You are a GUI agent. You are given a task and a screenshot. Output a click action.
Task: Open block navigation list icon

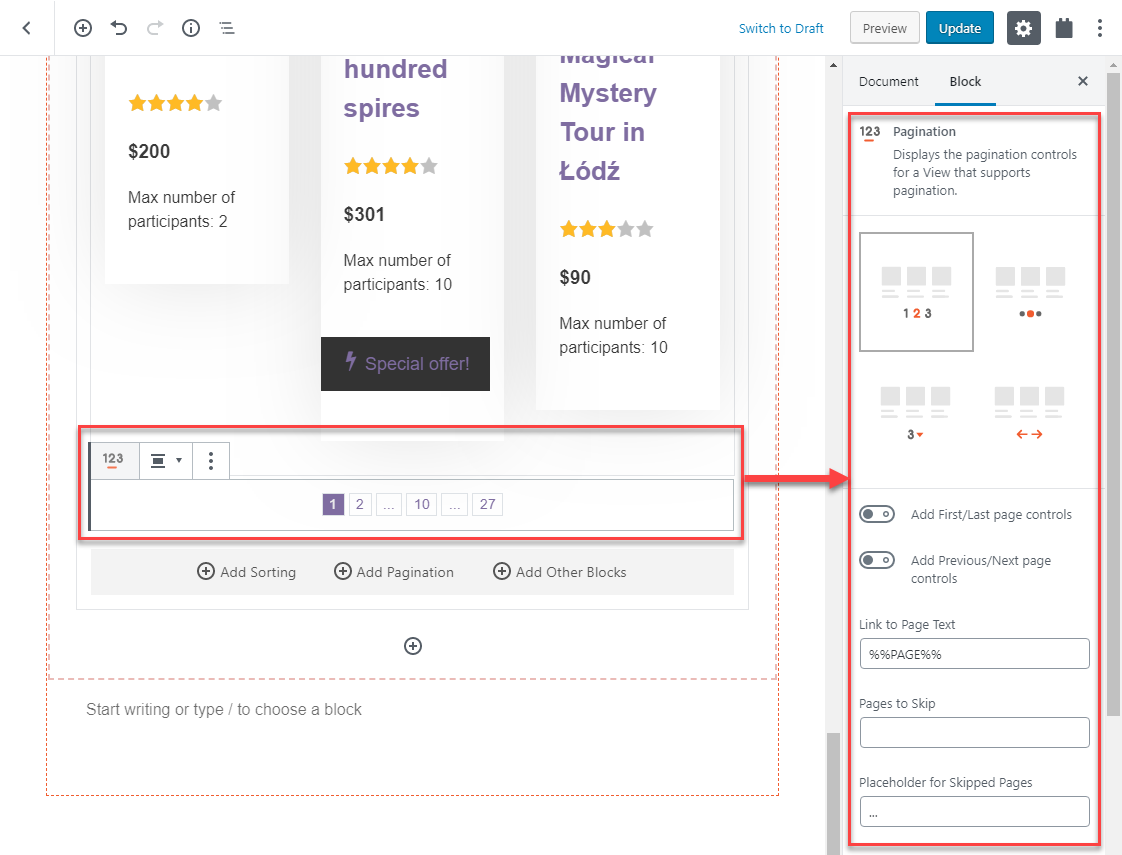[x=227, y=28]
